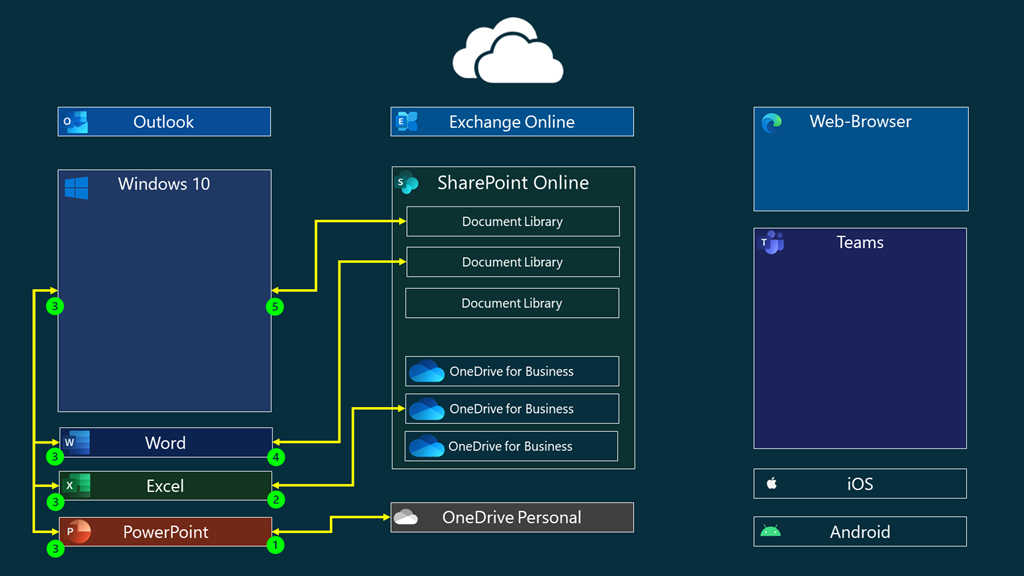1024x576 pixels.
Task: Click the Exchange Online icon
Action: tap(407, 122)
